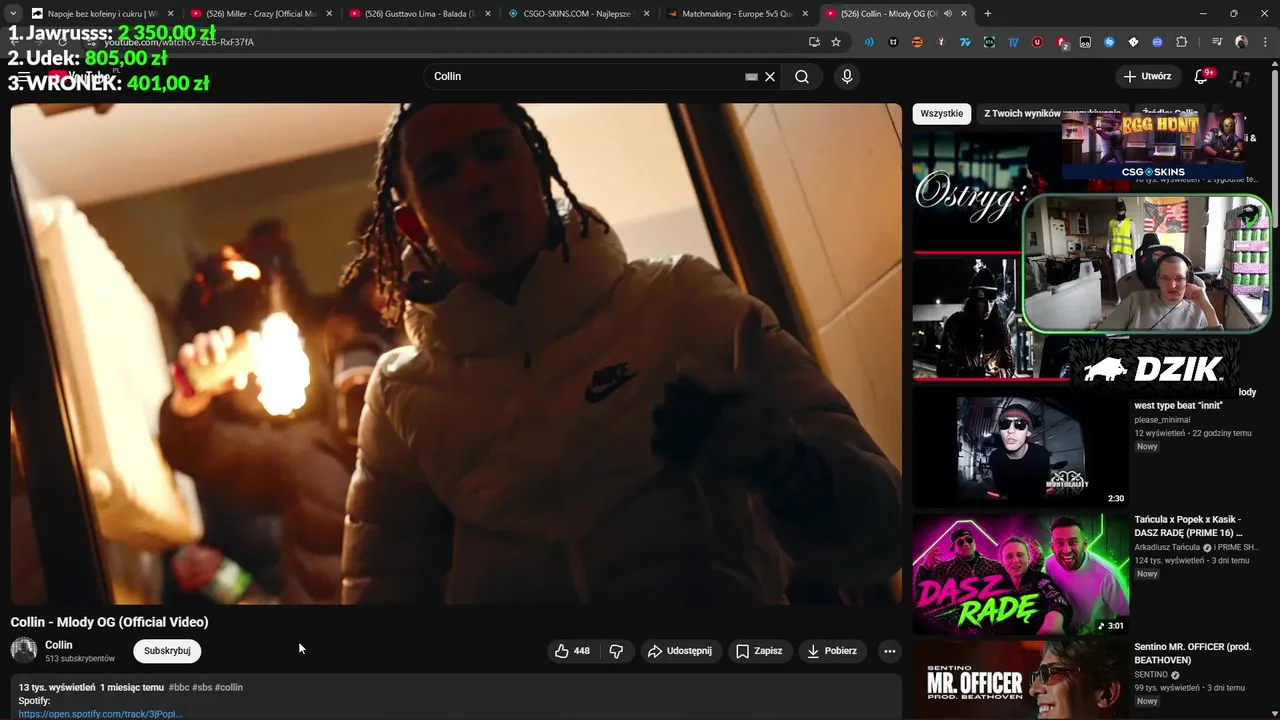
Task: Click the Udostępnij share button
Action: (x=681, y=651)
